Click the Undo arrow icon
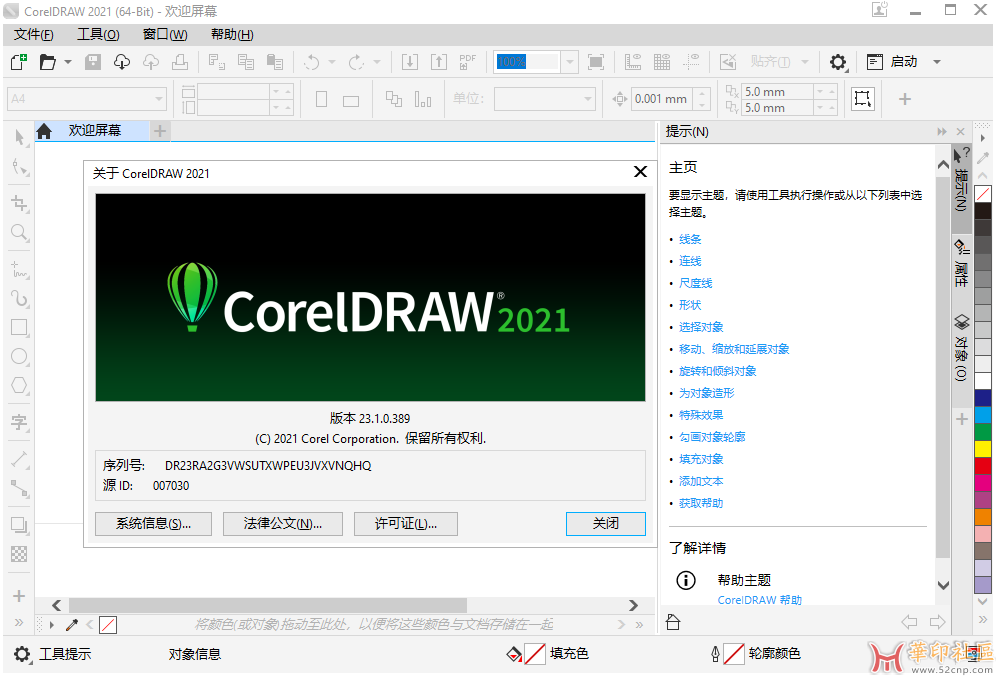997x677 pixels. pos(312,62)
